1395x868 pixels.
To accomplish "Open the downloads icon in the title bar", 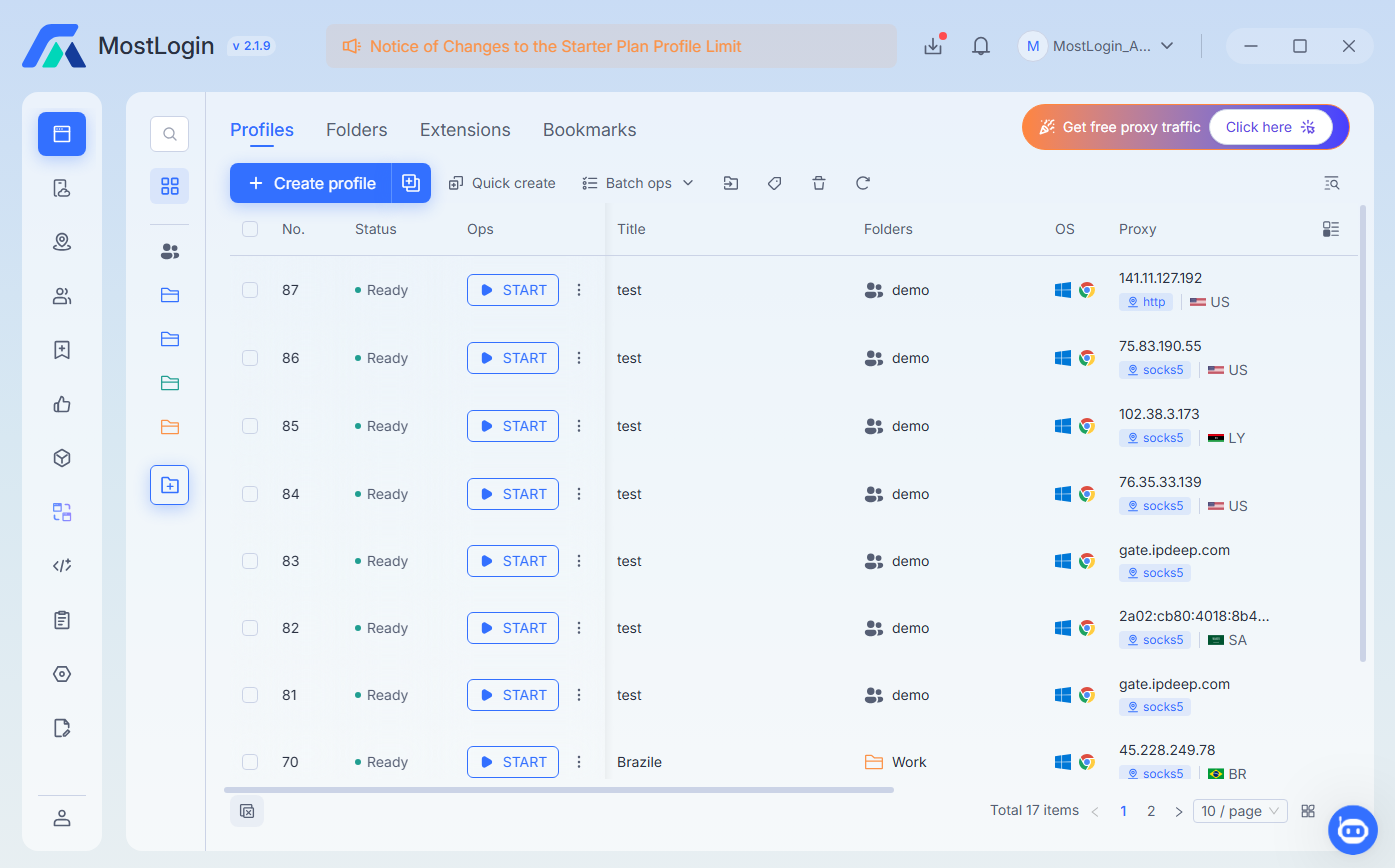I will 933,46.
